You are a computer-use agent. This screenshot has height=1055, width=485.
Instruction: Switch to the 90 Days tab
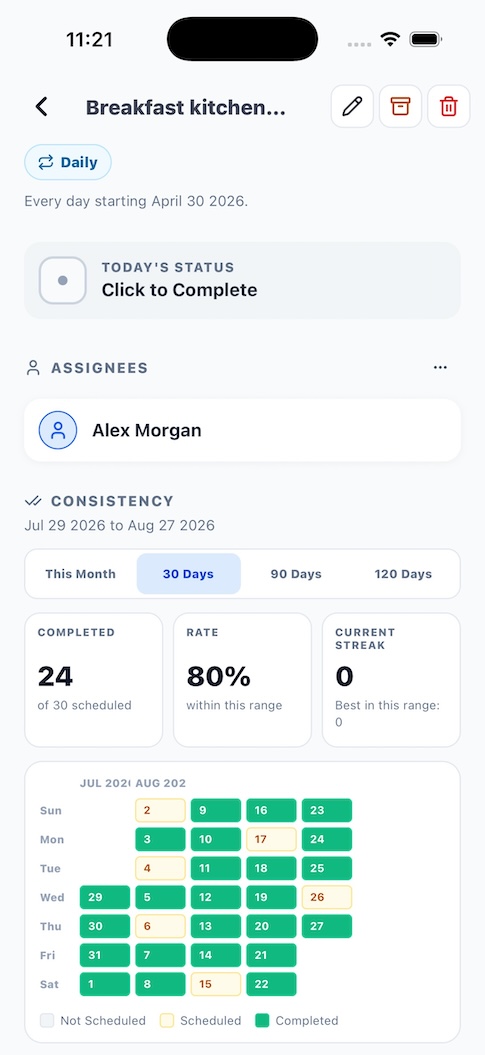296,574
